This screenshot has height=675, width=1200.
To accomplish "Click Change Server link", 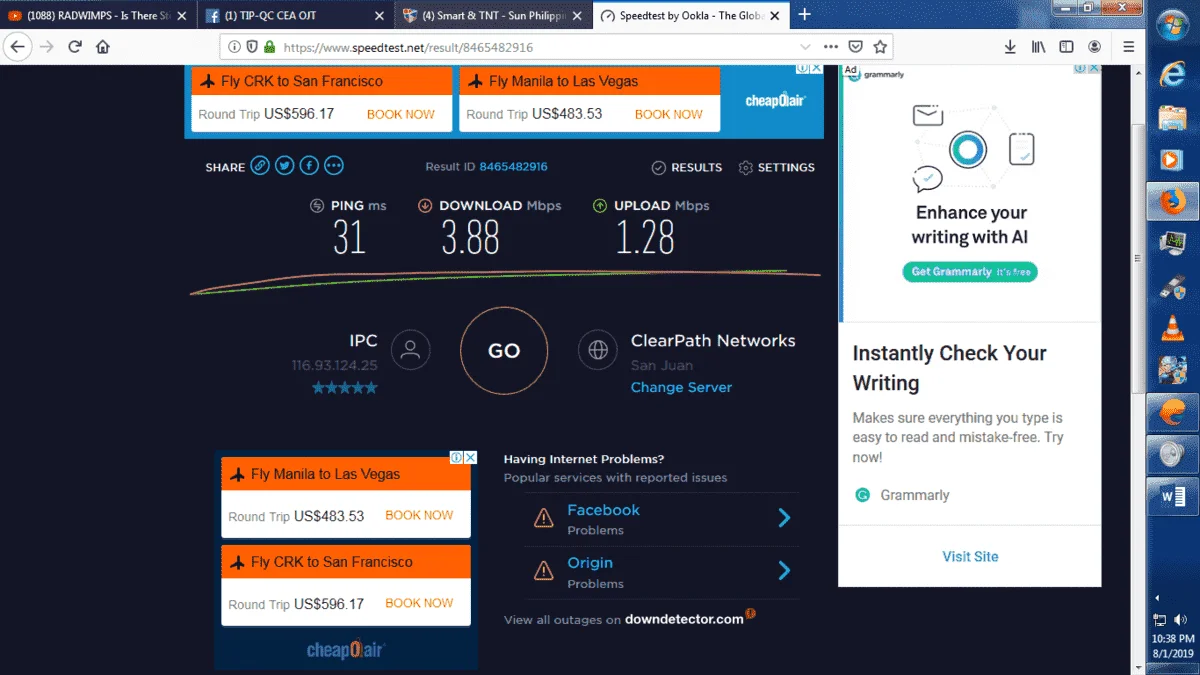I will [681, 387].
